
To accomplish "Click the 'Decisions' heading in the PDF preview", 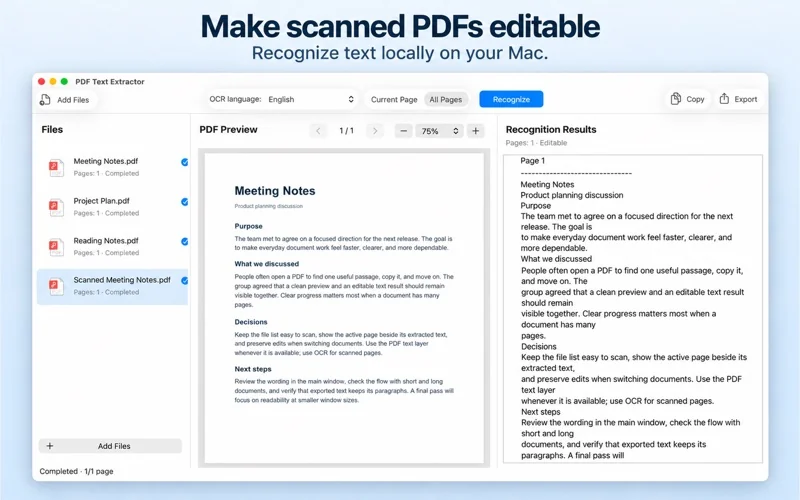I will [x=251, y=322].
